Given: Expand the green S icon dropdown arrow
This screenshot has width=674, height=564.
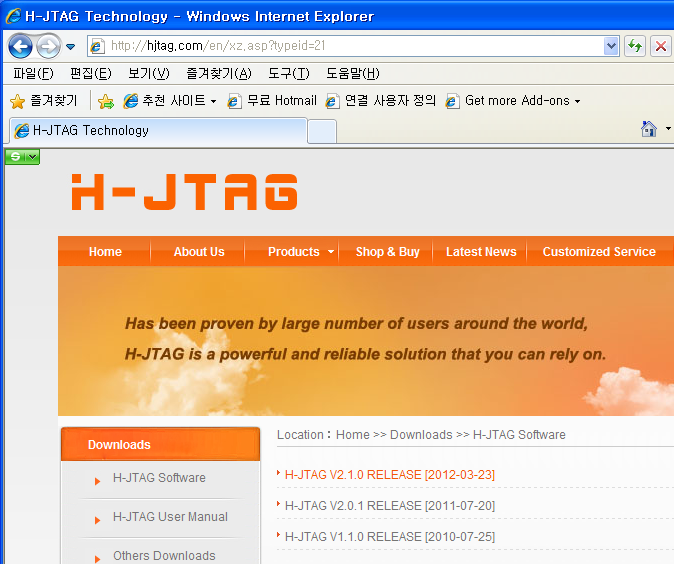Looking at the screenshot, I should point(33,156).
